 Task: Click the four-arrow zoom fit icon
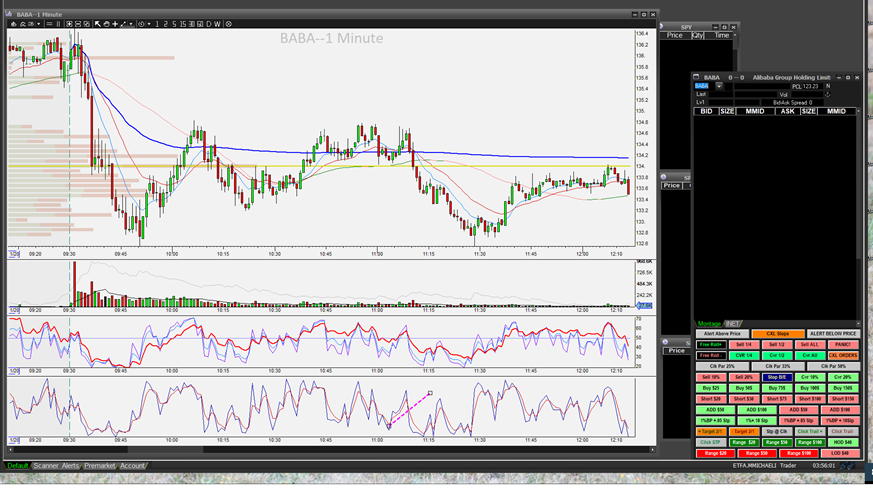click(69, 24)
